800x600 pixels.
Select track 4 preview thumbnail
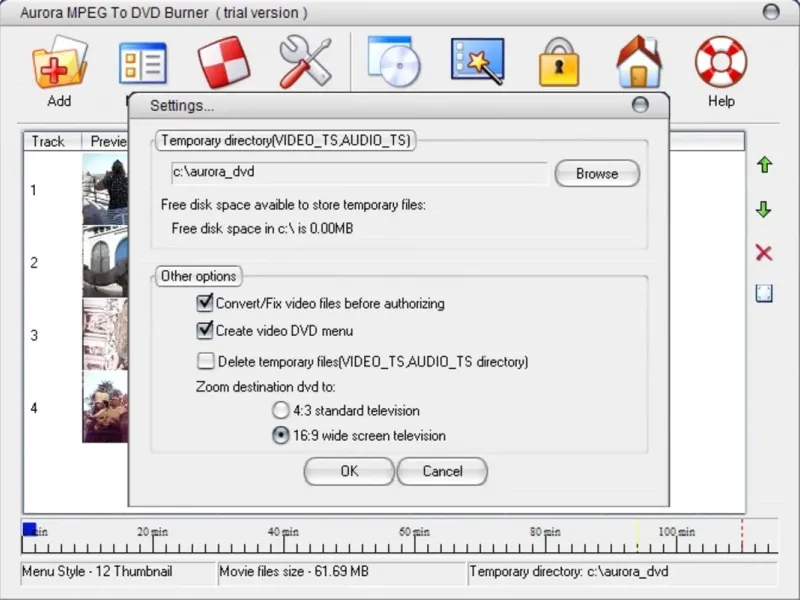[x=105, y=407]
